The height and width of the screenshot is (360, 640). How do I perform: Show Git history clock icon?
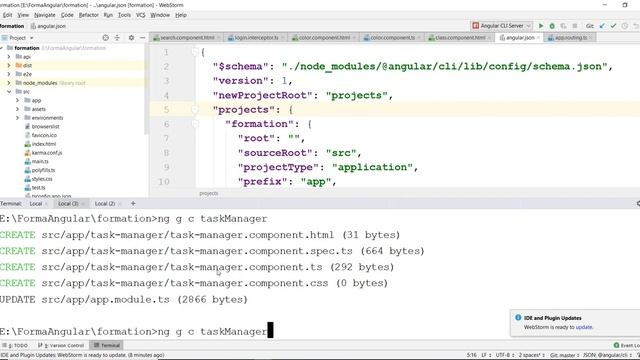(x=624, y=26)
